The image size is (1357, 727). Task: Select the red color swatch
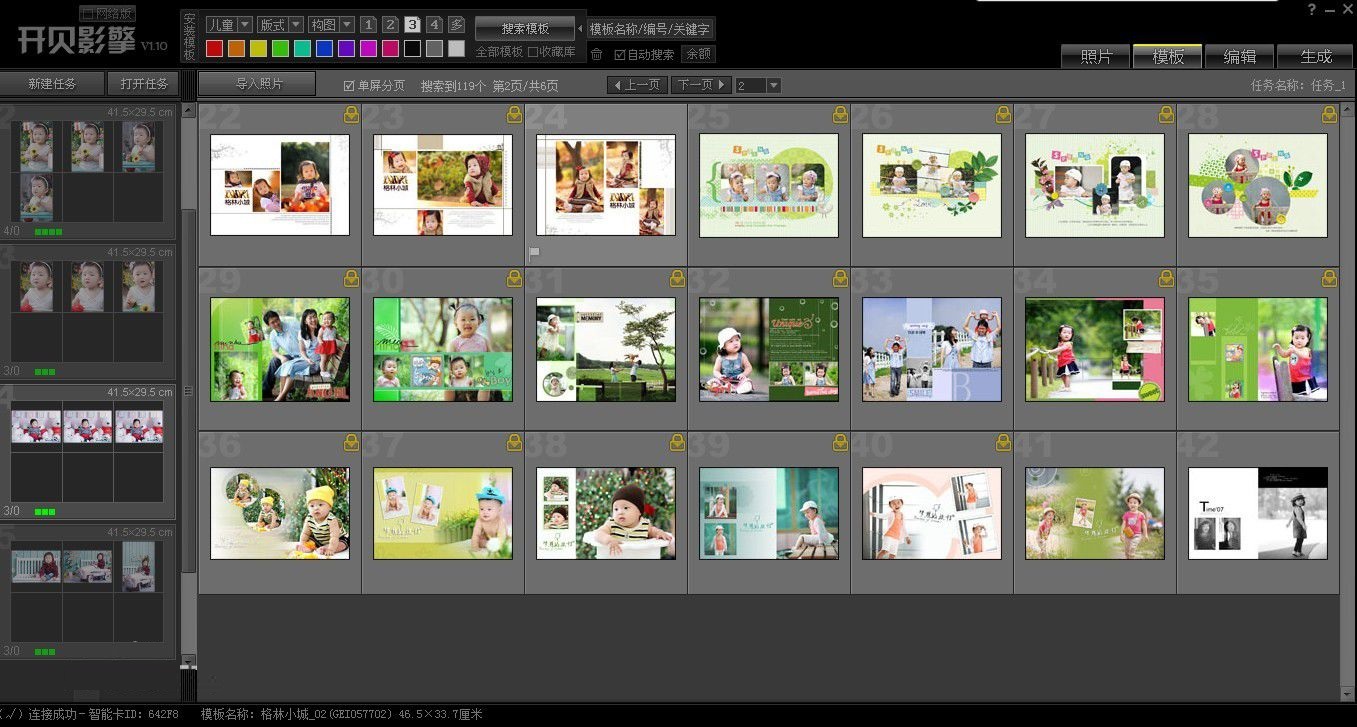pos(214,48)
